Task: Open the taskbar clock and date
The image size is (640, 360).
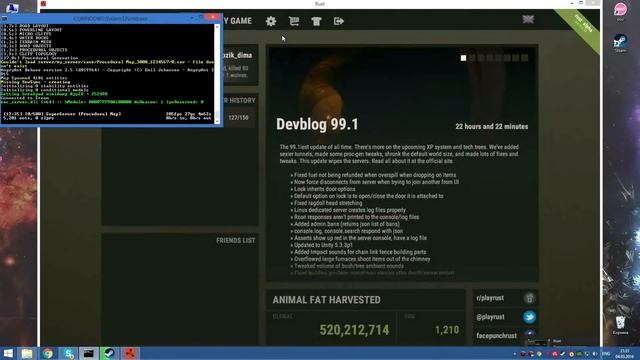Action: 624,354
